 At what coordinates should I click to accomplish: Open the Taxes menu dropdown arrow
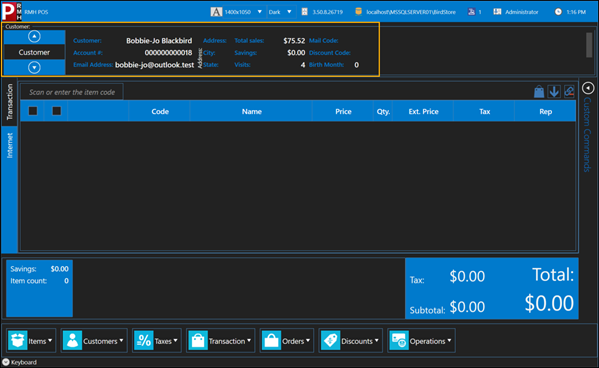point(176,340)
